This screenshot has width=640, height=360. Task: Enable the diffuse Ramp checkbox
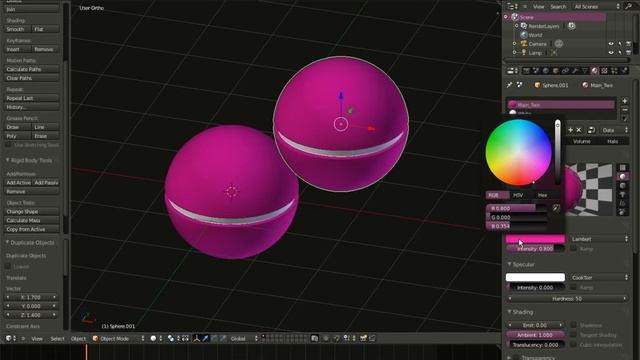coord(573,248)
